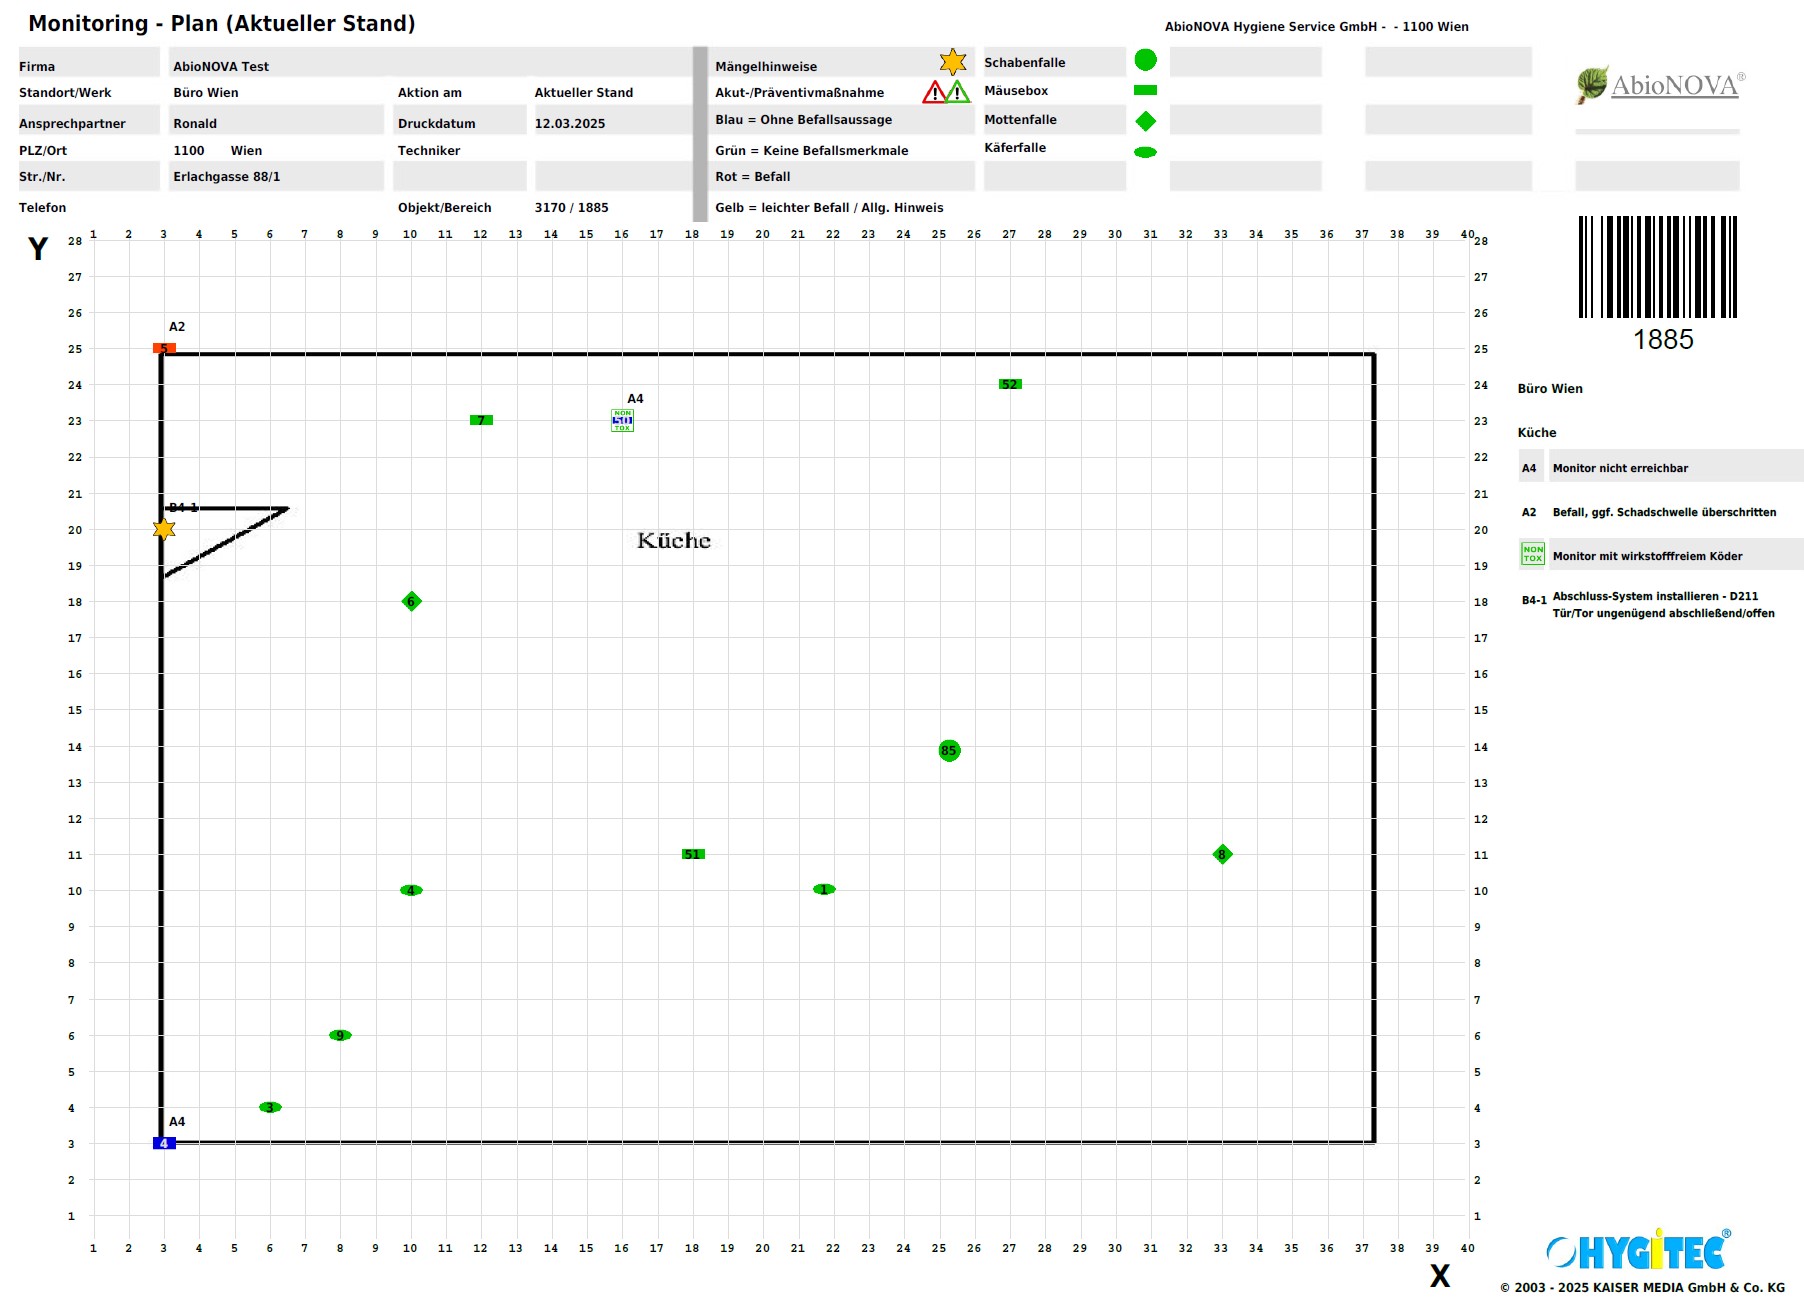Select green mouse box marker 52
Screen dimensions: 1804x1303
(1010, 384)
